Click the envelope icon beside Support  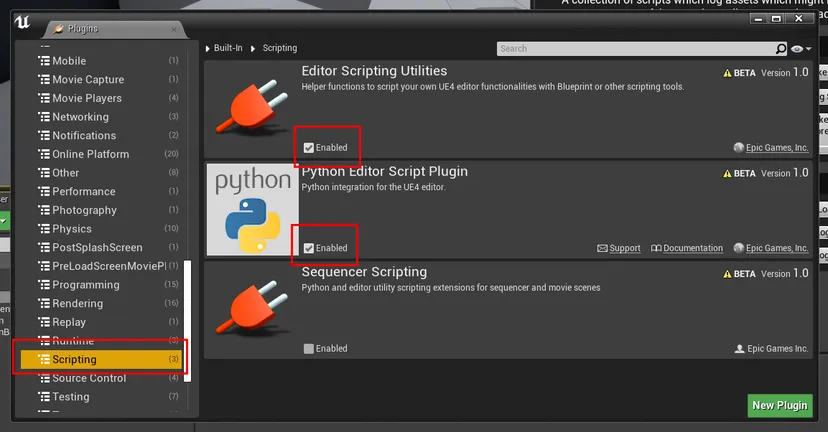coord(602,248)
